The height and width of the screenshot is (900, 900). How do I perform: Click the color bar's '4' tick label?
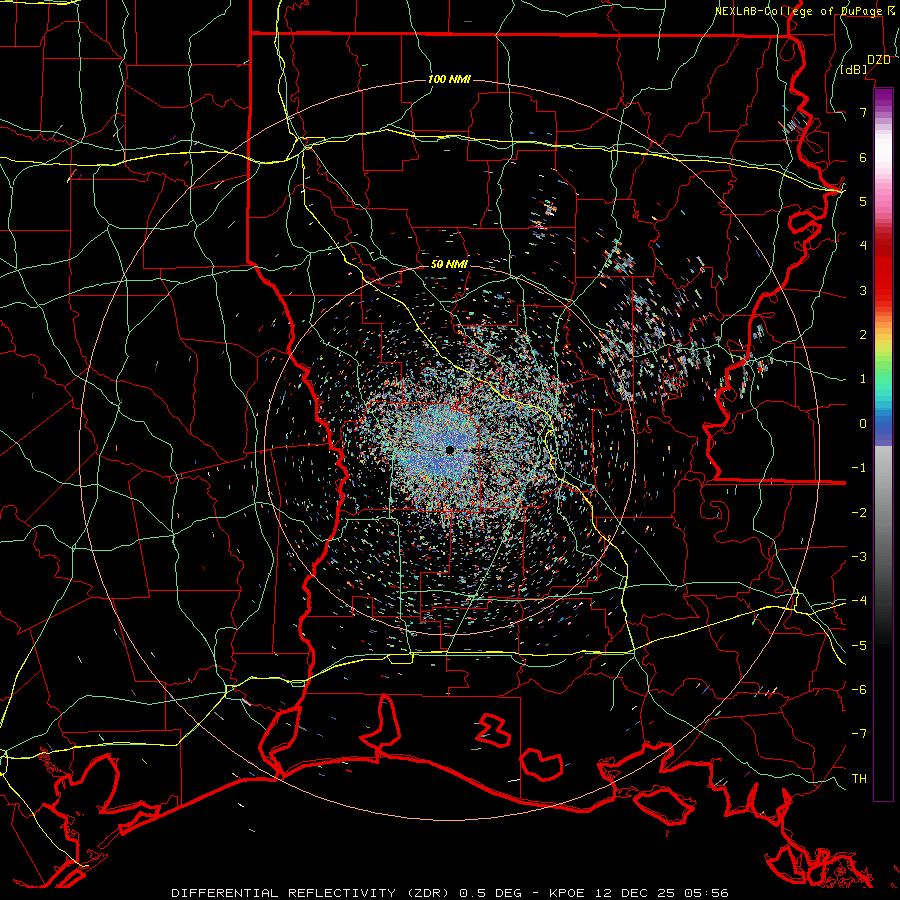click(863, 246)
